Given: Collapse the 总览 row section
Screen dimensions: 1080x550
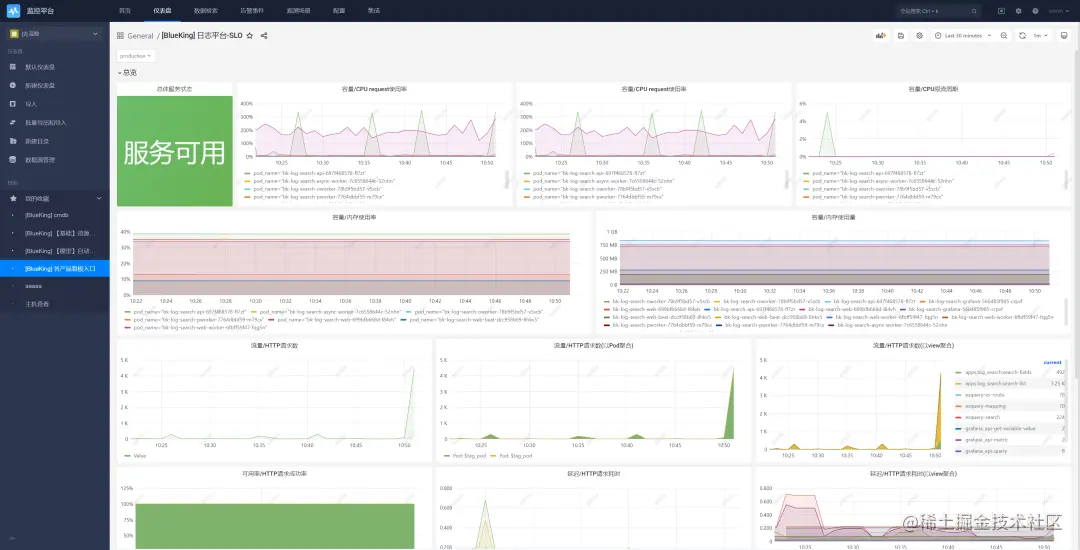Looking at the screenshot, I should pos(127,72).
